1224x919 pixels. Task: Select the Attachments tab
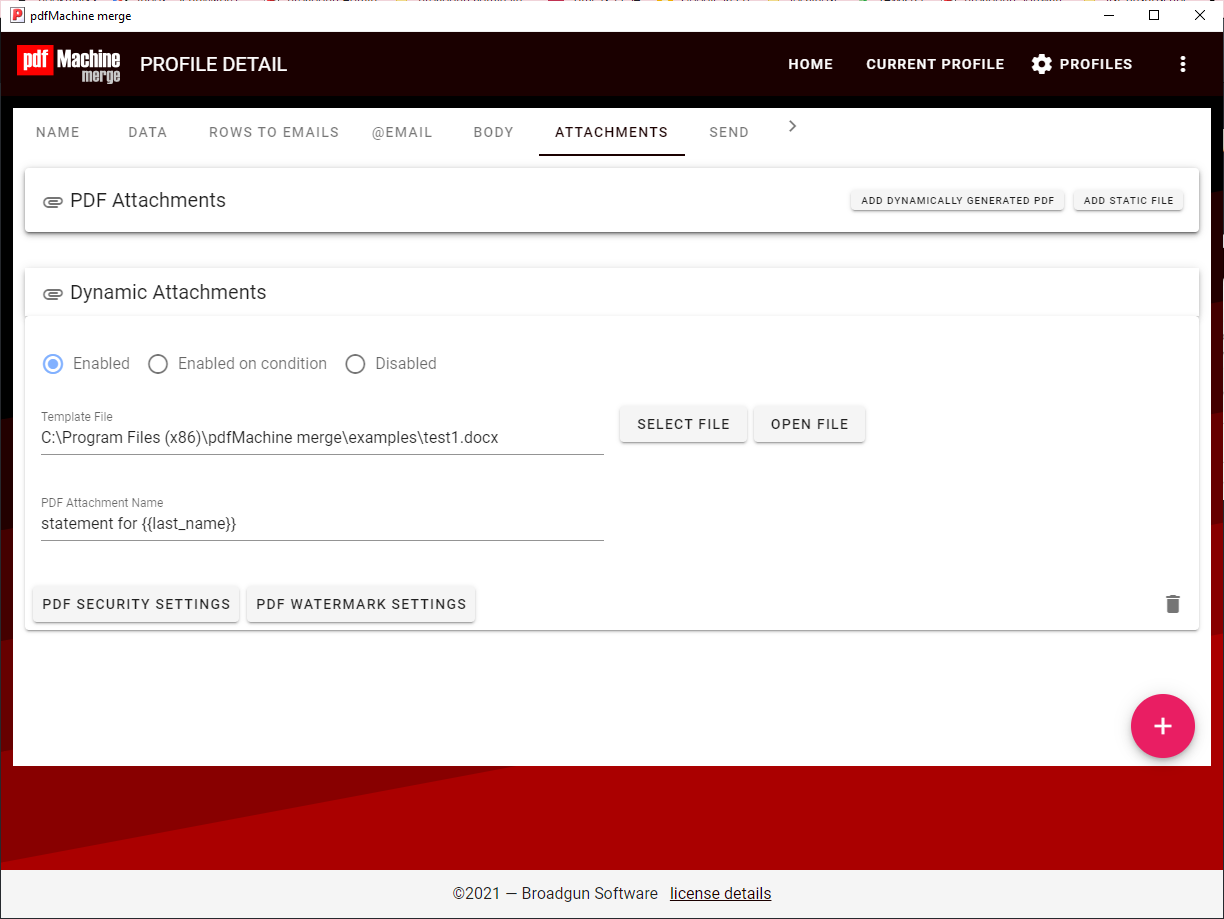pyautogui.click(x=612, y=132)
